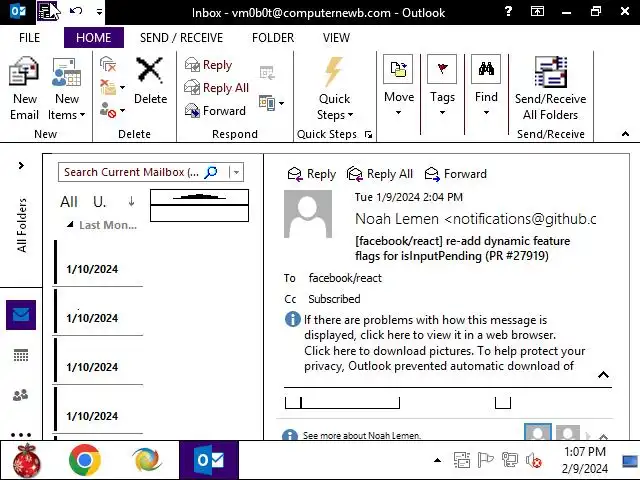Toggle the sort order arrow
This screenshot has width=640, height=480.
(x=131, y=201)
